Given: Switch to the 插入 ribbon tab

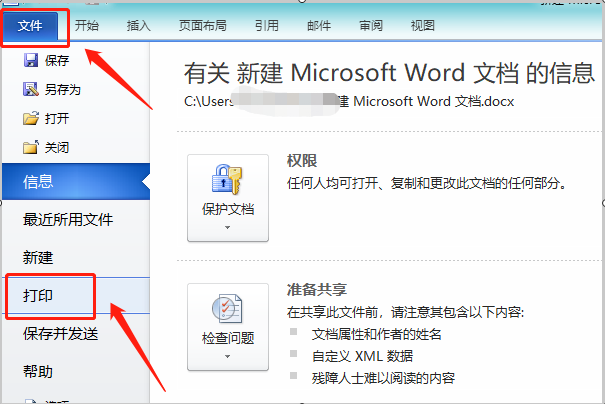Looking at the screenshot, I should tap(139, 26).
